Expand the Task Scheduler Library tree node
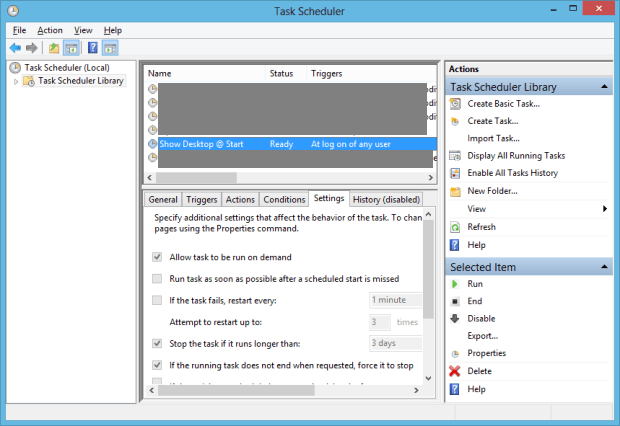The height and width of the screenshot is (426, 620). (16, 81)
